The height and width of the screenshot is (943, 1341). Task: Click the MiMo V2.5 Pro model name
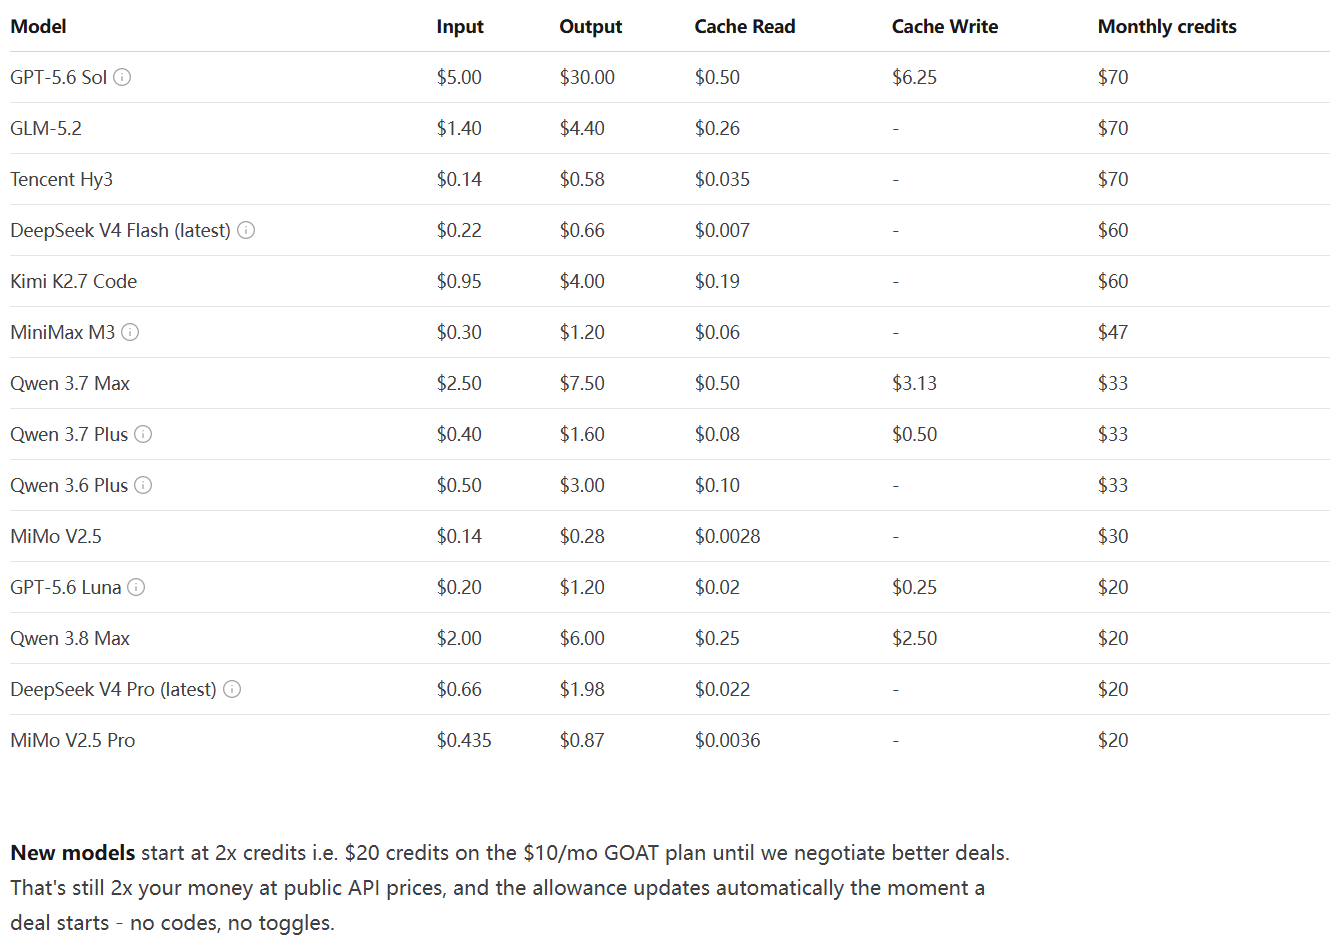pyautogui.click(x=72, y=740)
